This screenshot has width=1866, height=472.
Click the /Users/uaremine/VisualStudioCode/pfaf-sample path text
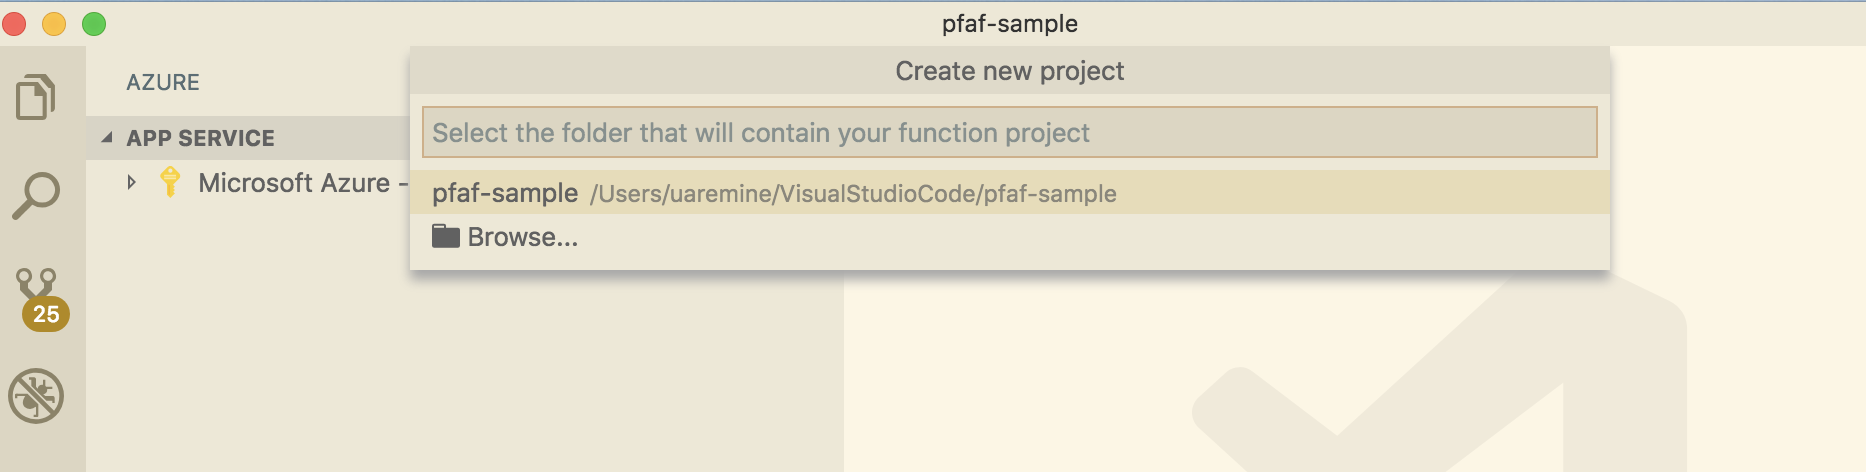(853, 194)
